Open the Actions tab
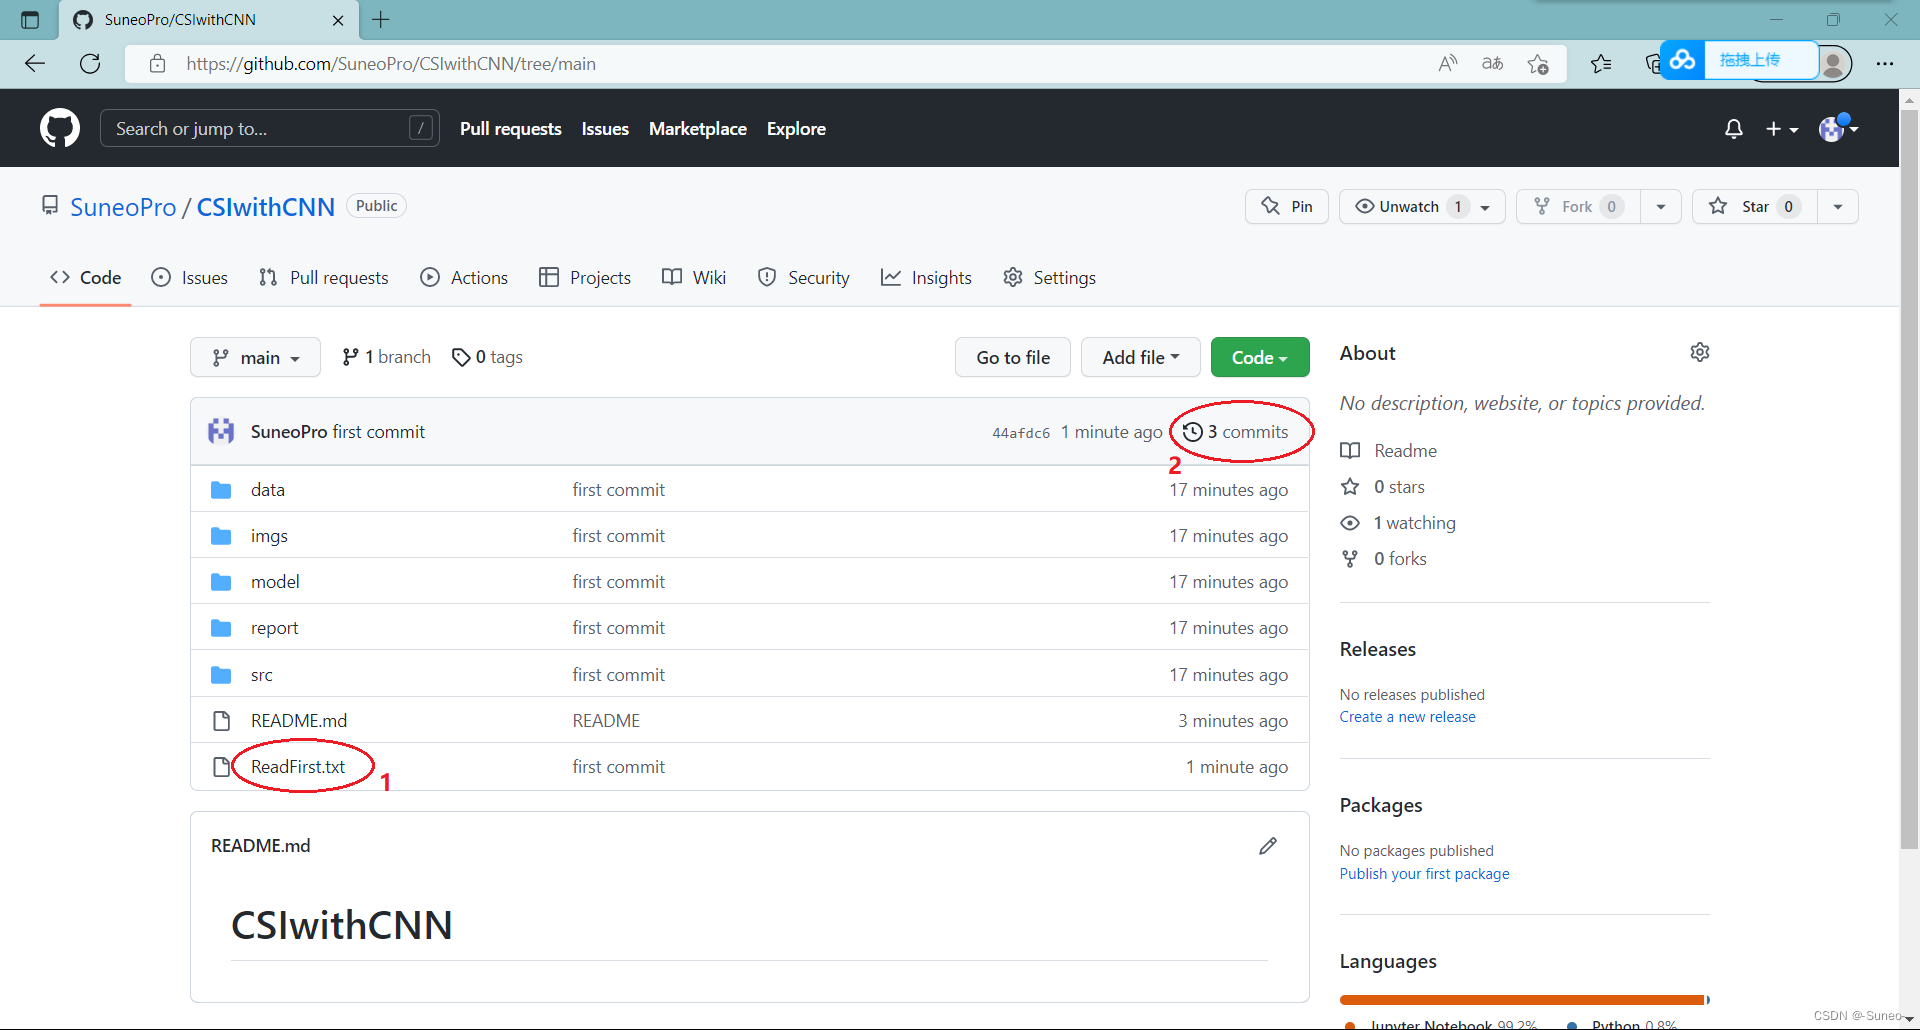Image resolution: width=1920 pixels, height=1030 pixels. pyautogui.click(x=464, y=278)
